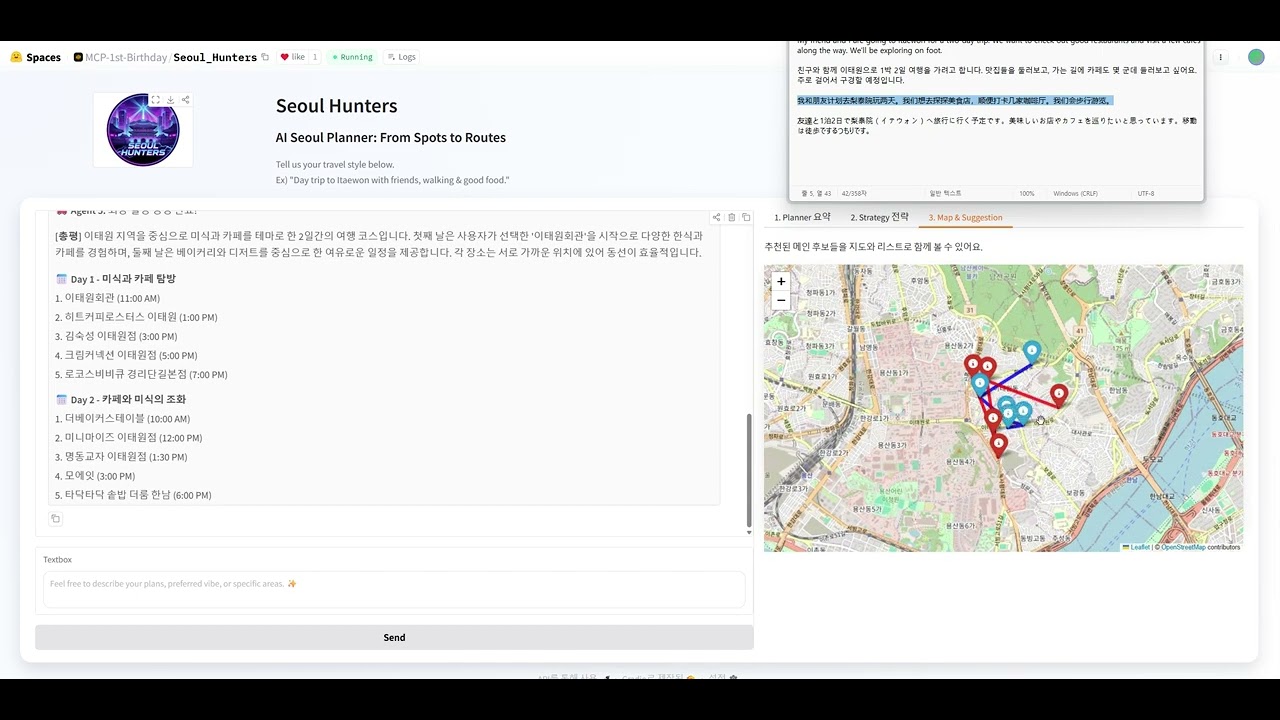Click 1. 더베이커스테이블 (10:00 AM) item
The width and height of the screenshot is (1280, 720).
(x=122, y=419)
